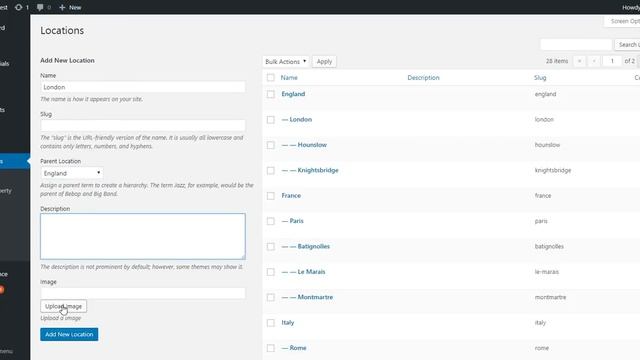Click the 'england' slug text
640x360 pixels.
(545, 94)
